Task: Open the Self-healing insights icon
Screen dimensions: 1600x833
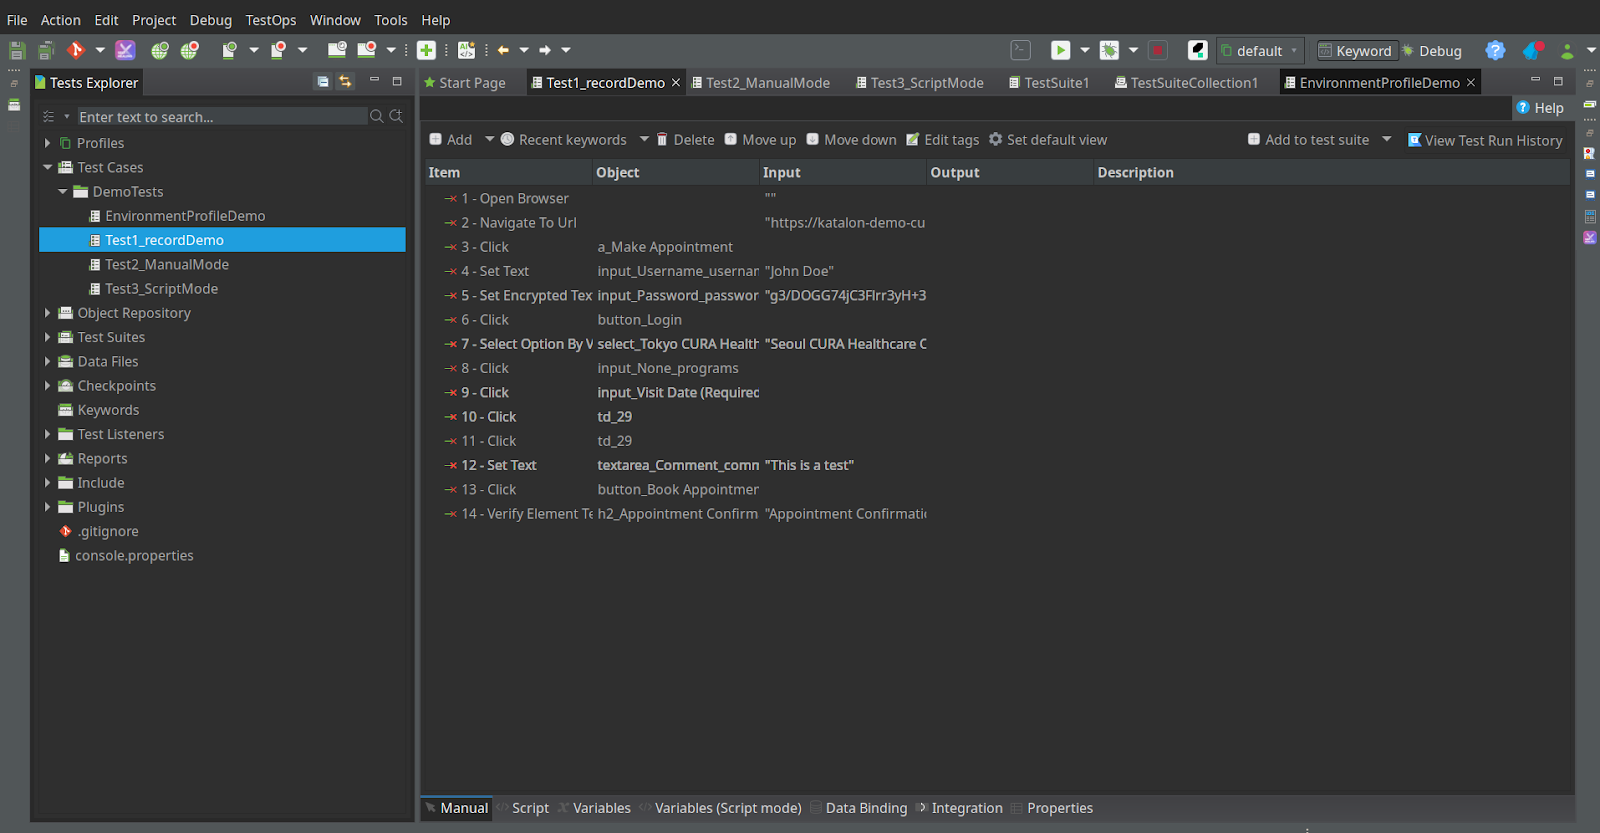Action: coord(125,50)
